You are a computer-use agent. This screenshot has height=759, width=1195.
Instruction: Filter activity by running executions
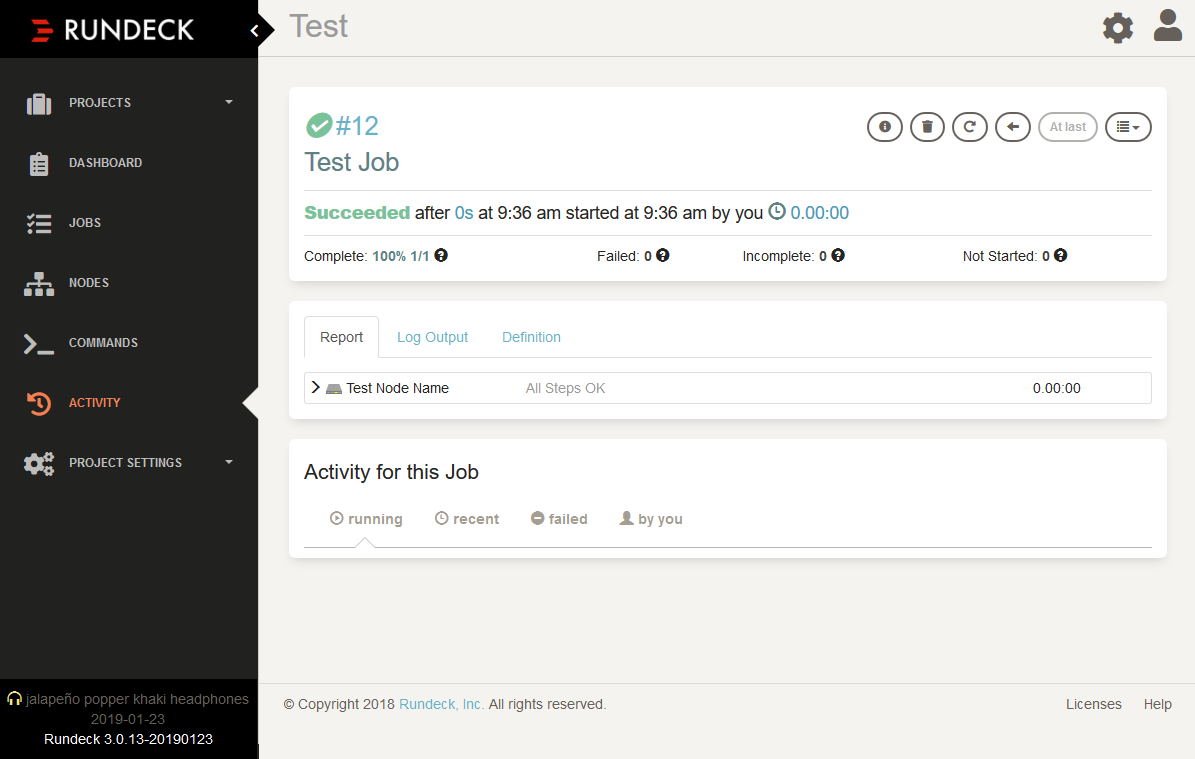[366, 518]
